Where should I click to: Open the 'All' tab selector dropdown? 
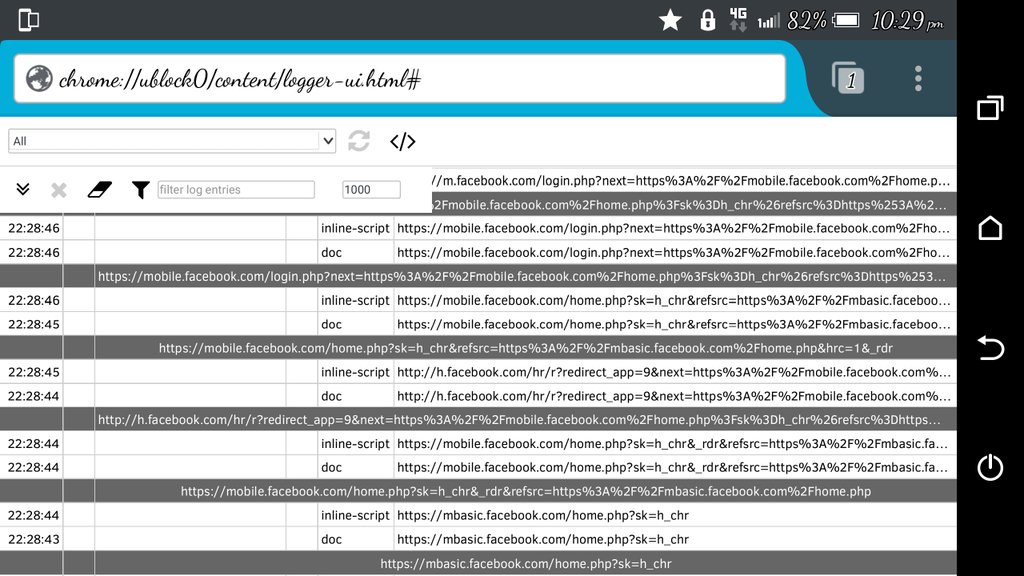tap(172, 141)
